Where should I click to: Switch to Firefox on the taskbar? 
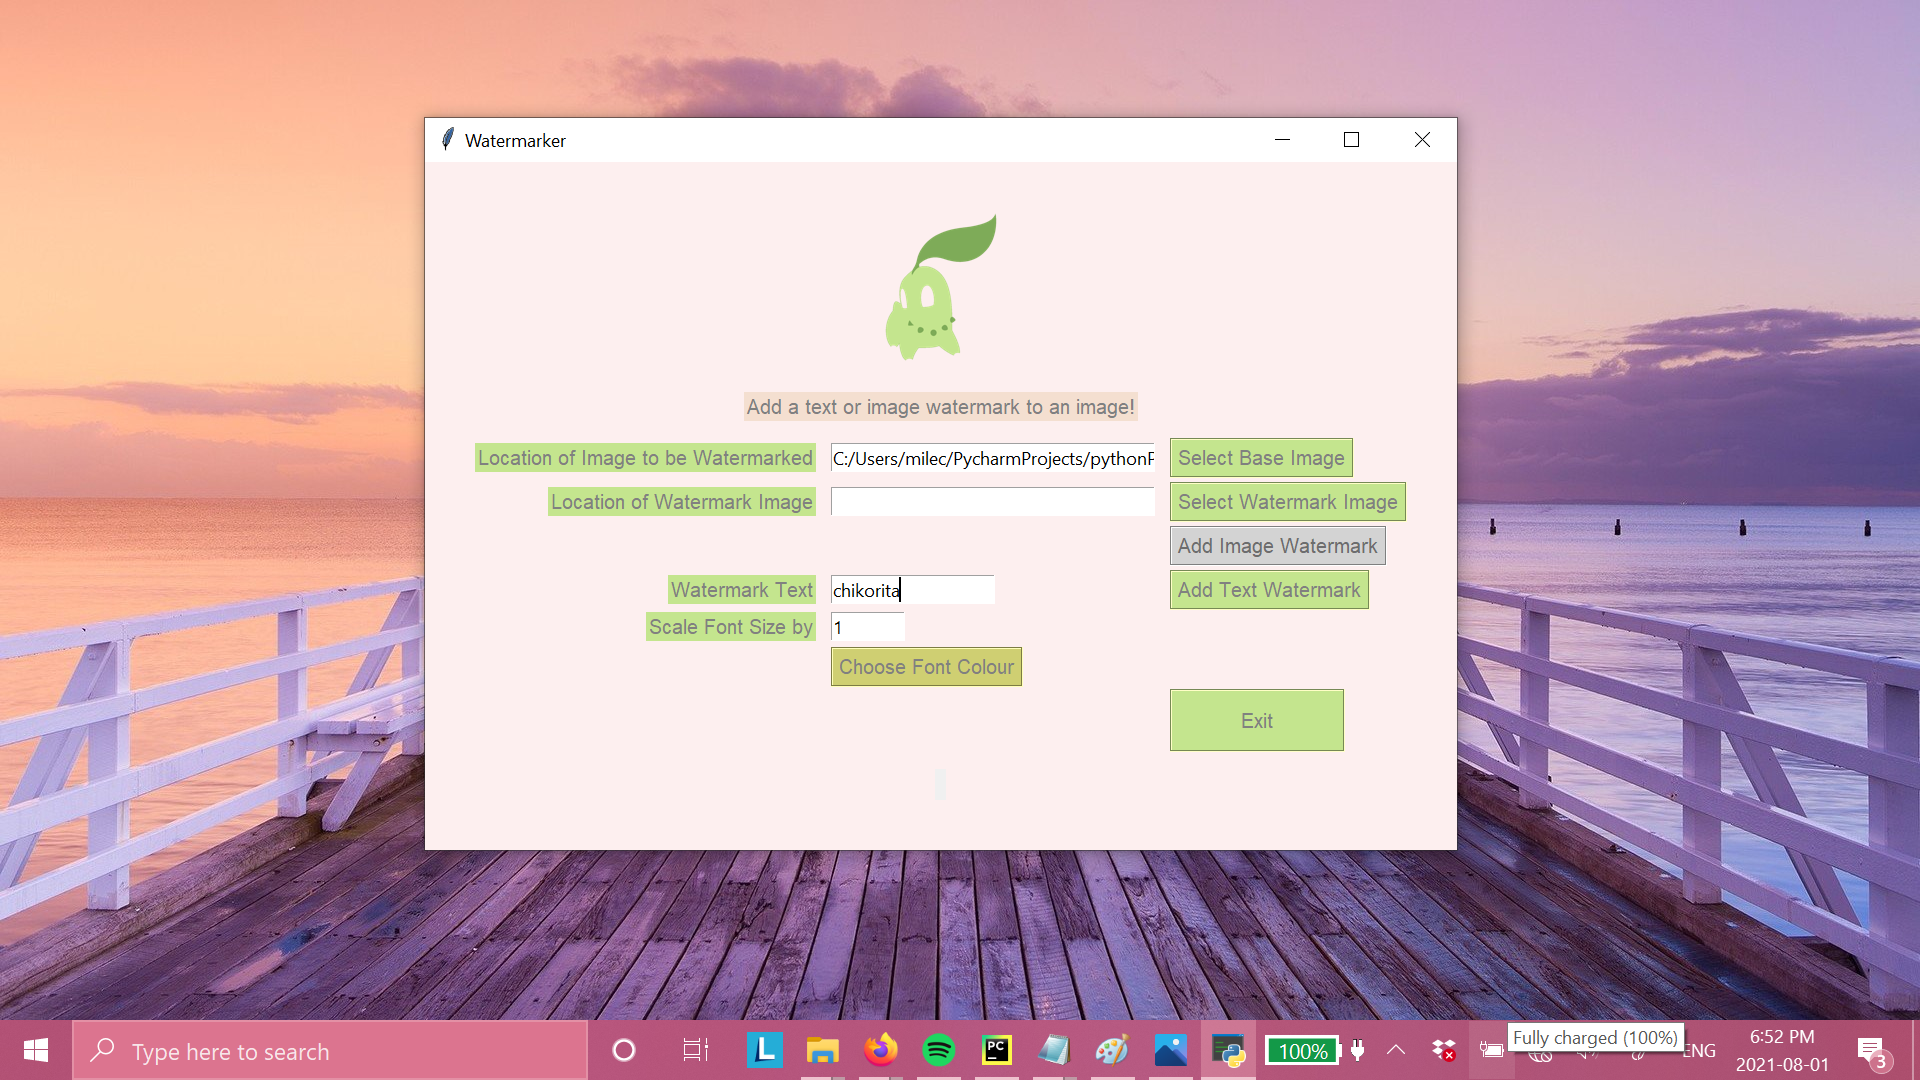point(881,1051)
